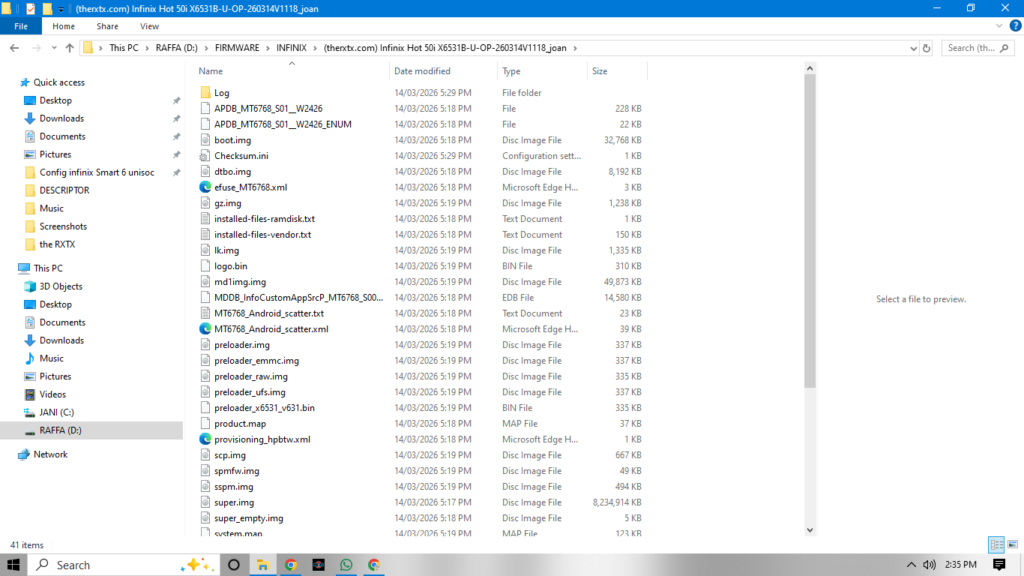Open the address bar history dropdown

912,47
